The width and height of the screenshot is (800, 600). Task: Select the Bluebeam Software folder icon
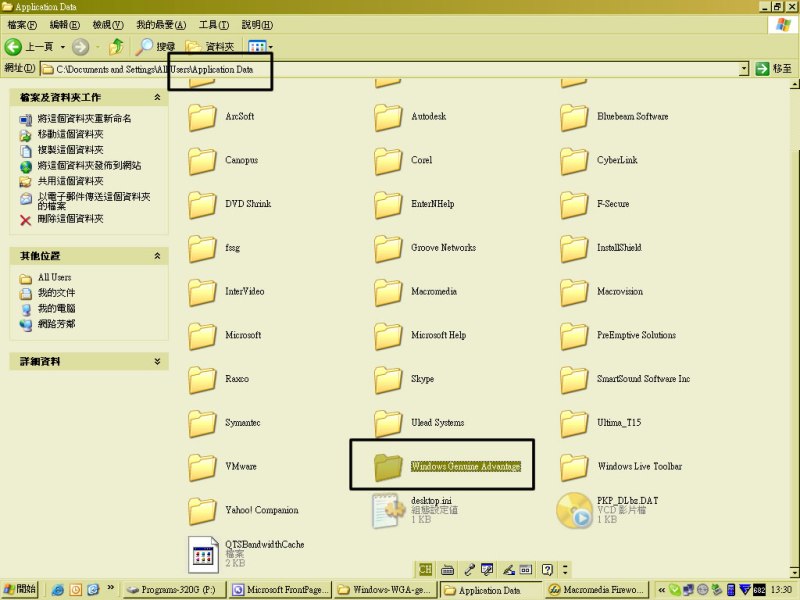pos(574,117)
